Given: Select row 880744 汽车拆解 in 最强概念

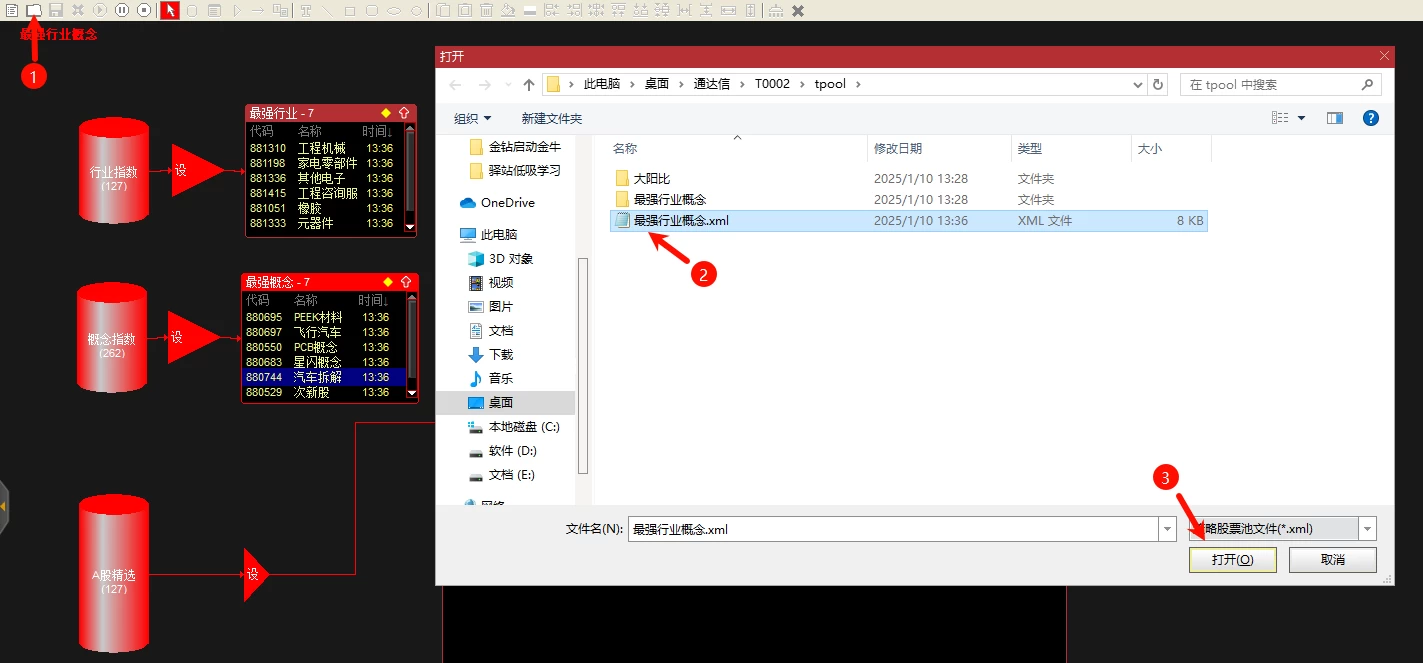Looking at the screenshot, I should pyautogui.click(x=324, y=377).
